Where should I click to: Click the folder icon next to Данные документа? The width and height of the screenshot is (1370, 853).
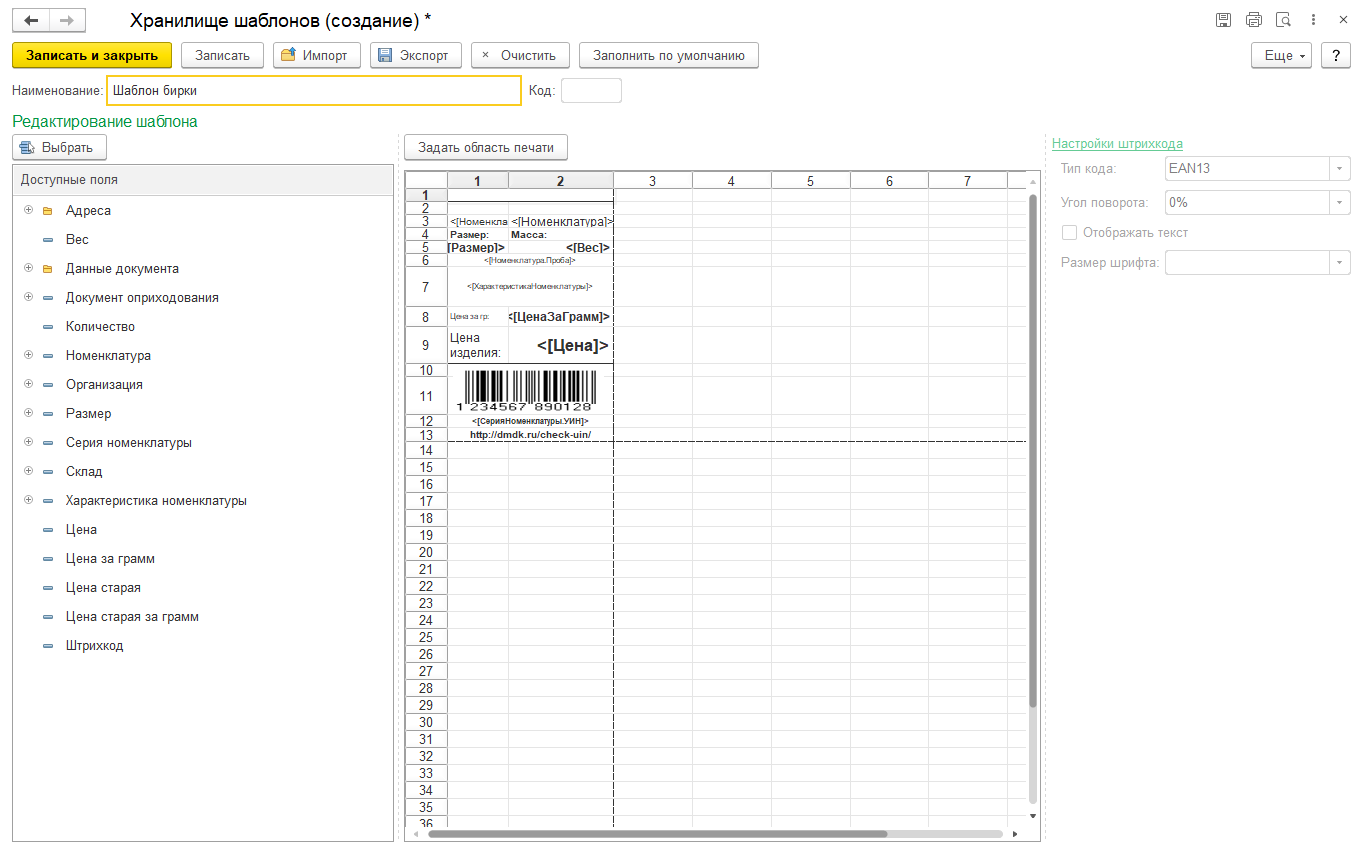[48, 269]
